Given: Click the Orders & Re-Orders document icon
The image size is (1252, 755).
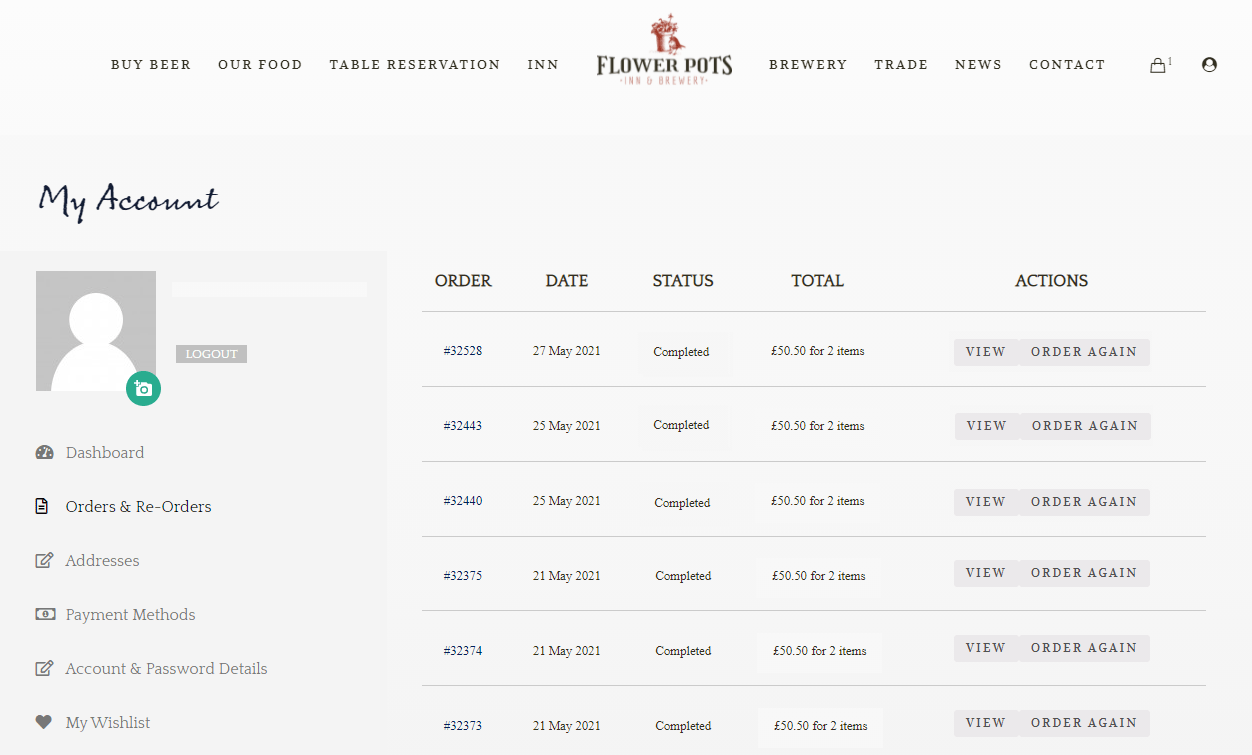Looking at the screenshot, I should pyautogui.click(x=42, y=507).
